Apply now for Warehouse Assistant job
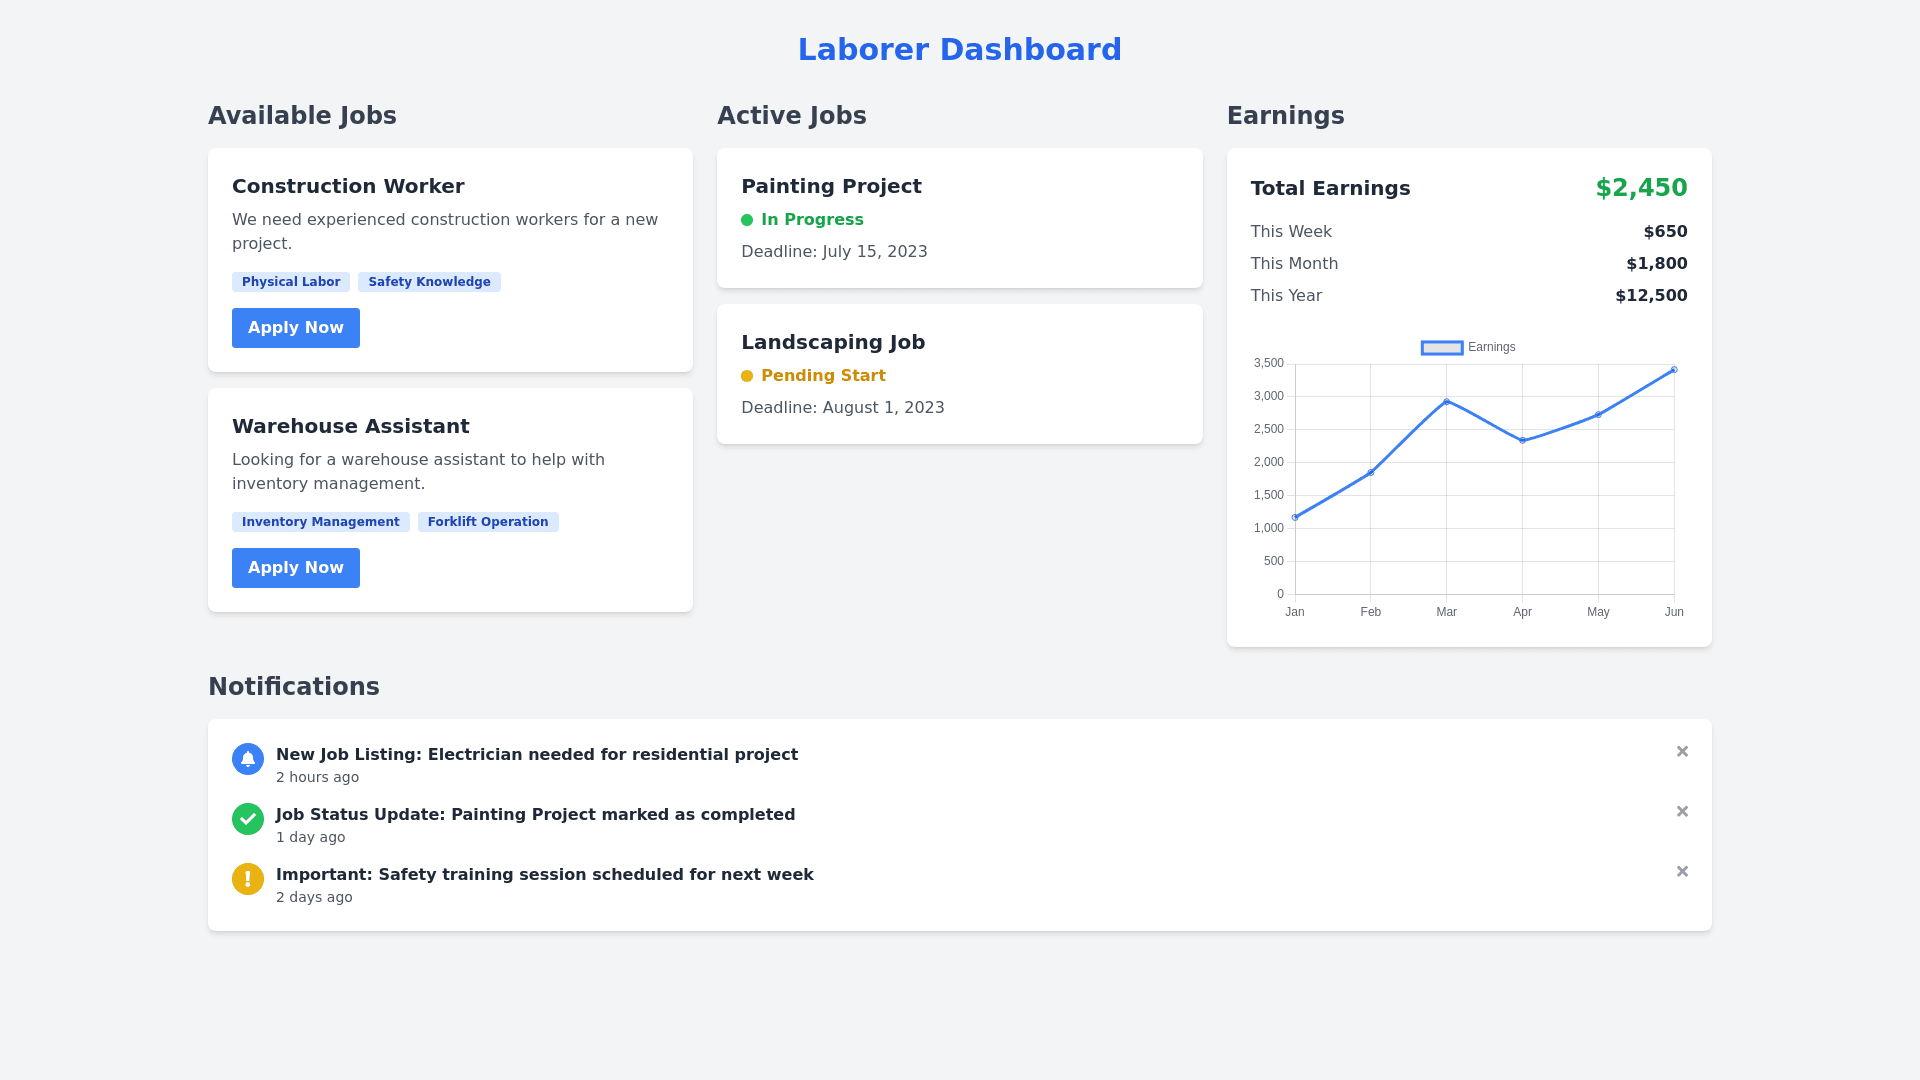The height and width of the screenshot is (1080, 1920). tap(296, 568)
